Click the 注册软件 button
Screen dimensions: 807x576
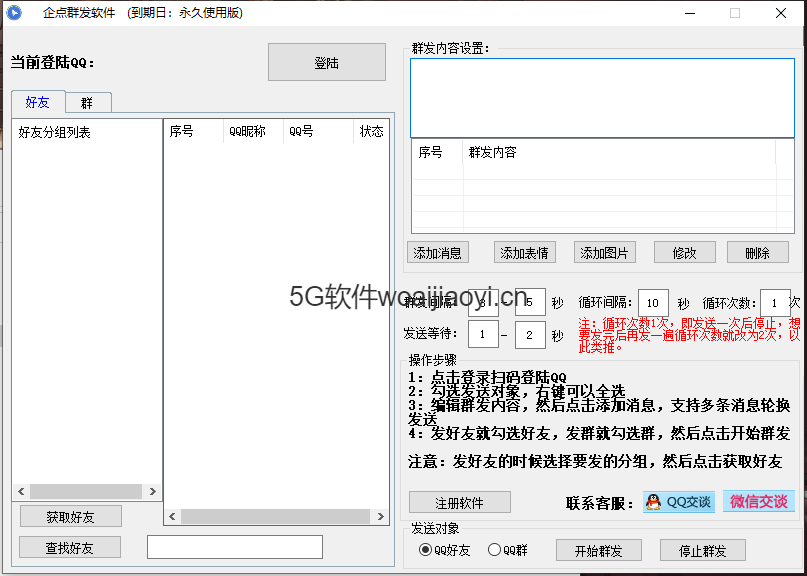coord(460,502)
